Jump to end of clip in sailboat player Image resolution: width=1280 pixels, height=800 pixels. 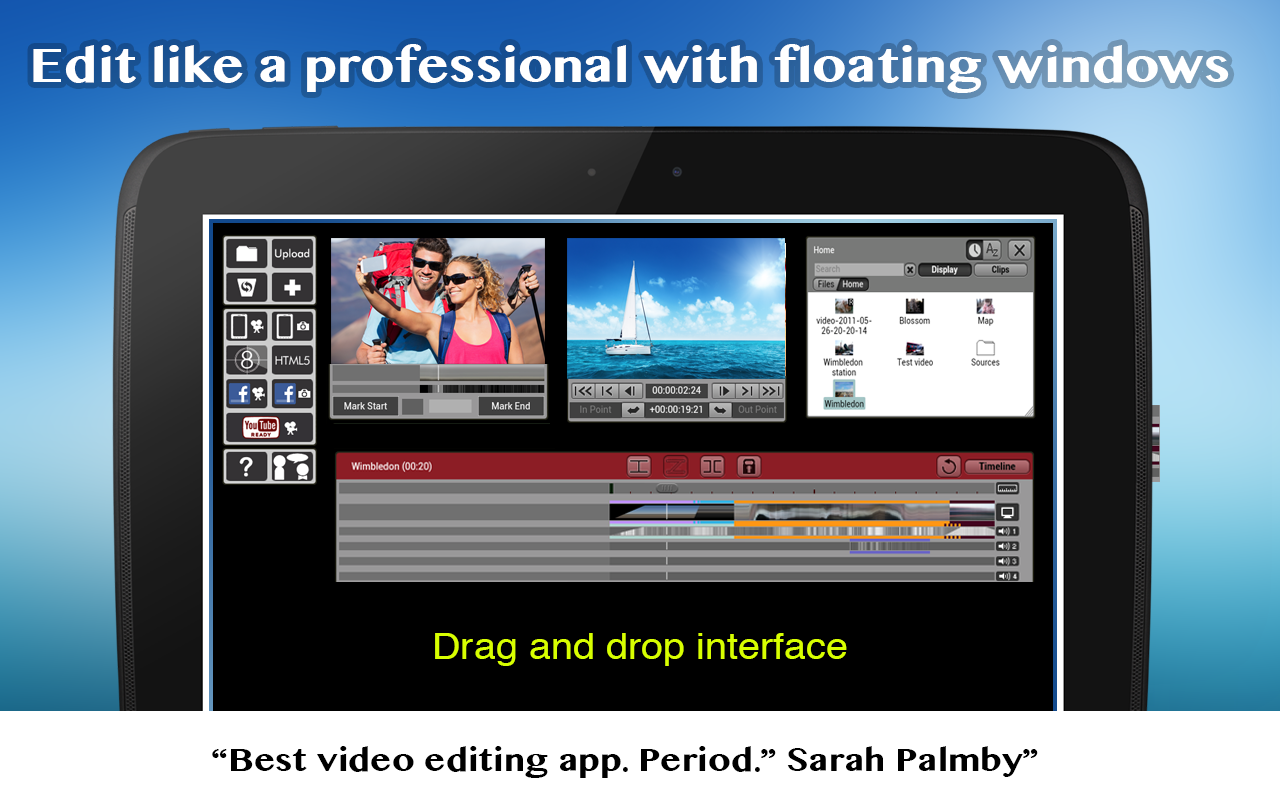(770, 391)
